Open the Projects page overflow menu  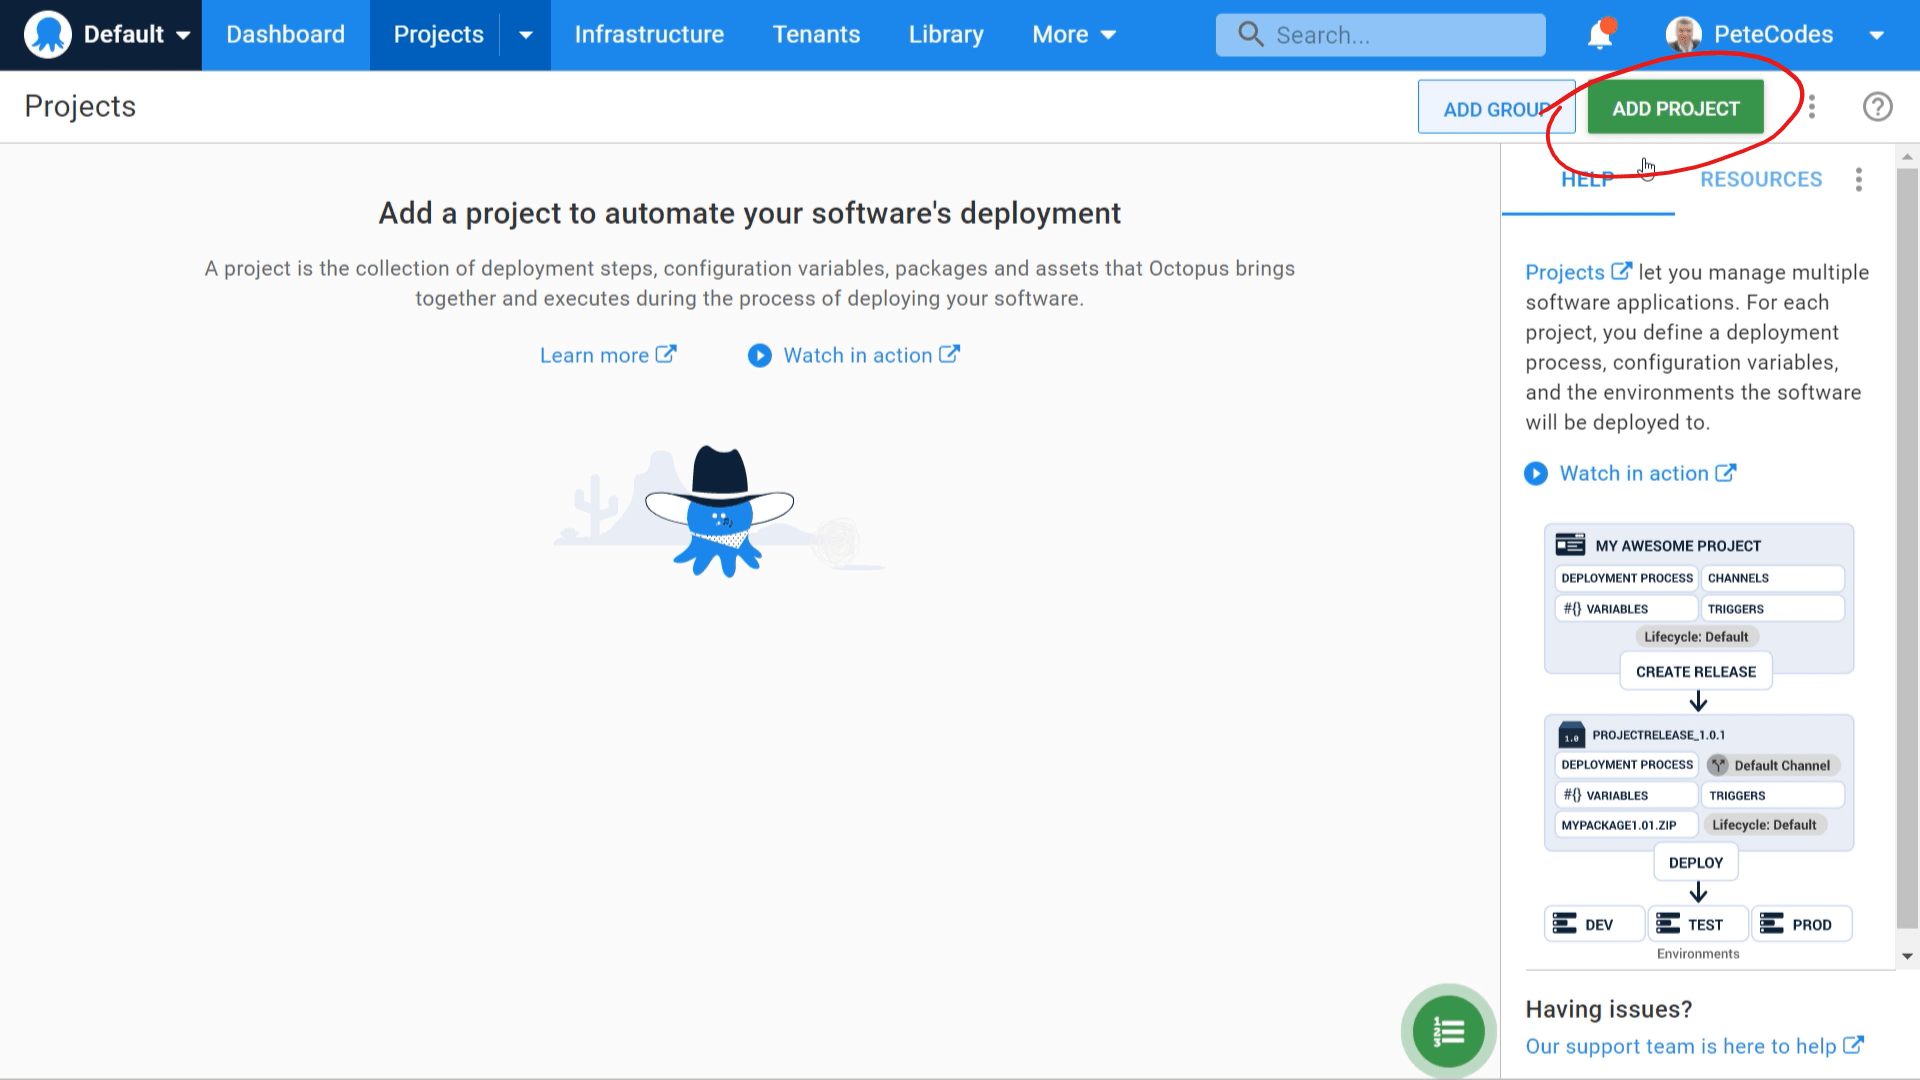pyautogui.click(x=1811, y=107)
